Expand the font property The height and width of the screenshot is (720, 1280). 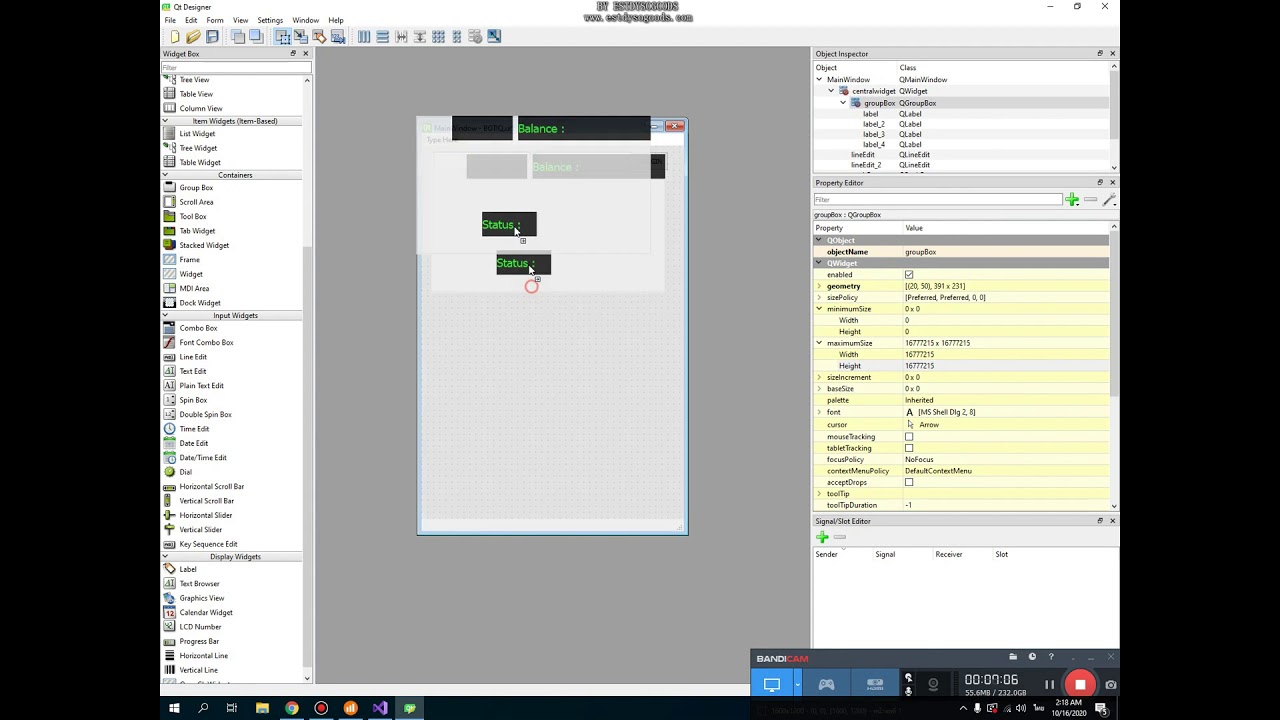pyautogui.click(x=819, y=412)
